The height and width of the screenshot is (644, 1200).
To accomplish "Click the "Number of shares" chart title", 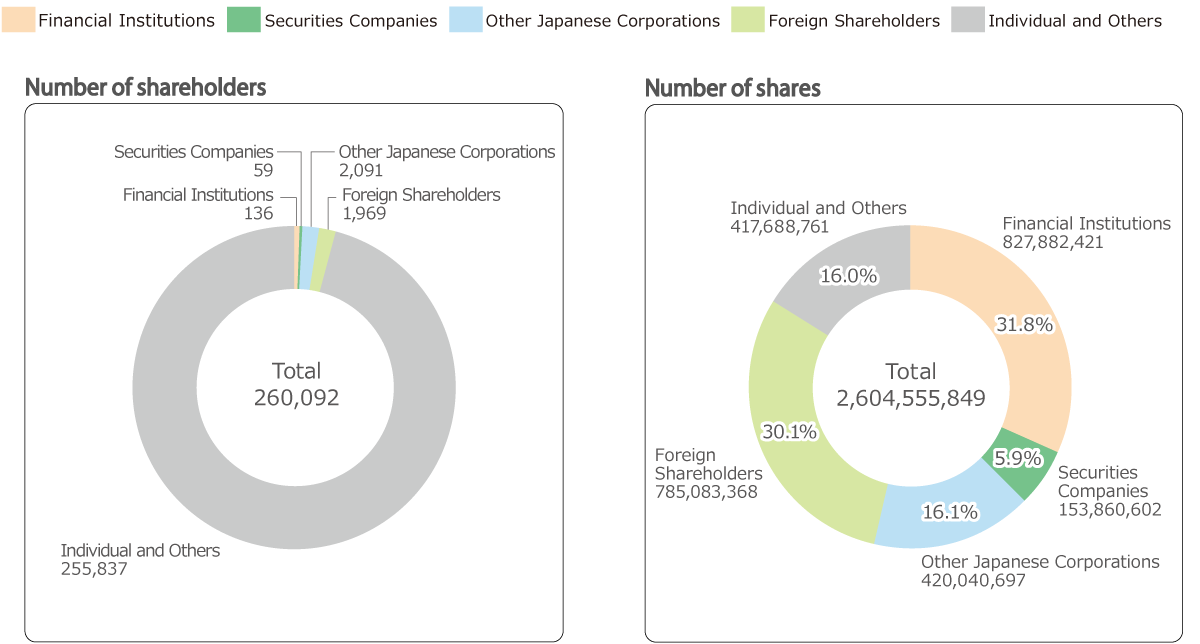I will (x=732, y=88).
